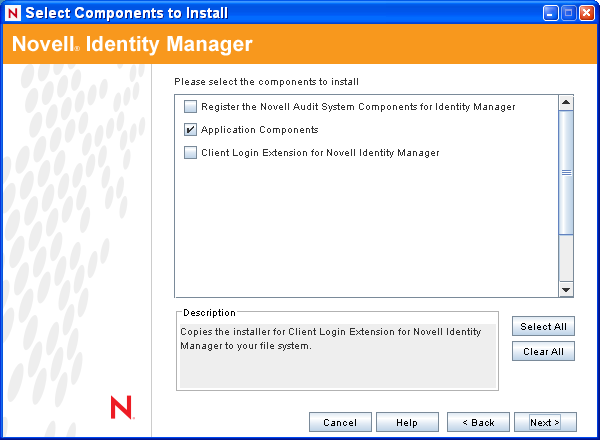The height and width of the screenshot is (440, 600).
Task: Uncheck the Application Components checkbox
Action: click(x=191, y=130)
